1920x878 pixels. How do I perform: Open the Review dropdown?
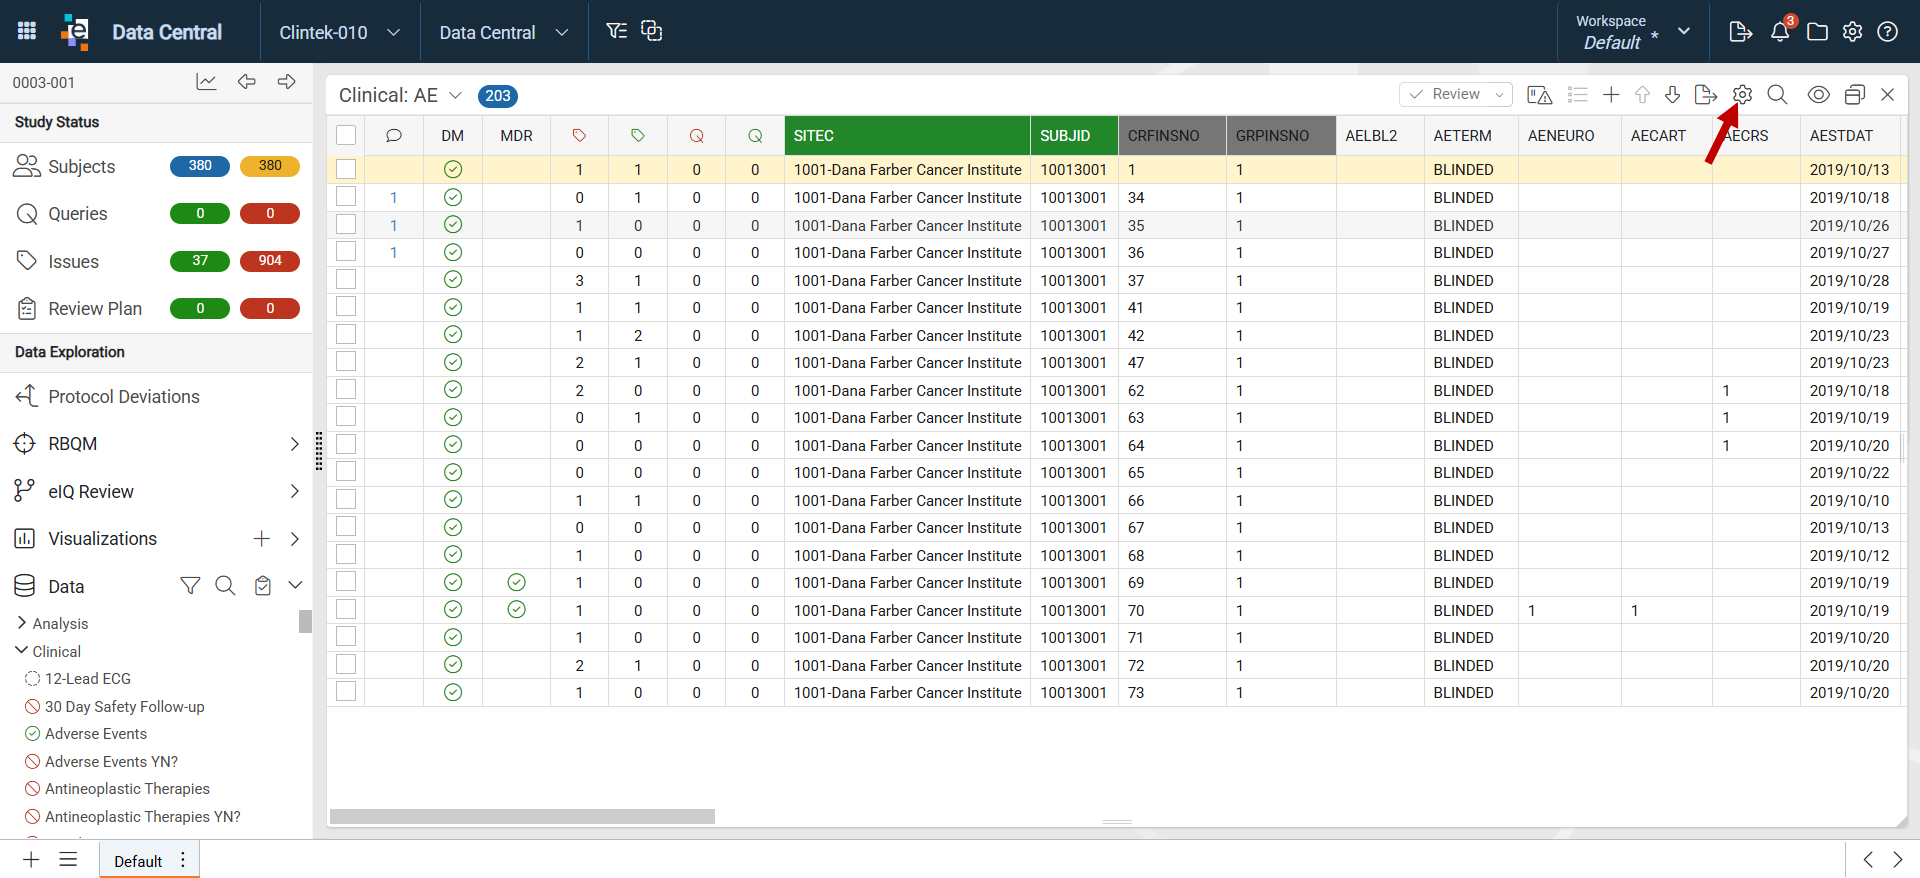coord(1456,94)
